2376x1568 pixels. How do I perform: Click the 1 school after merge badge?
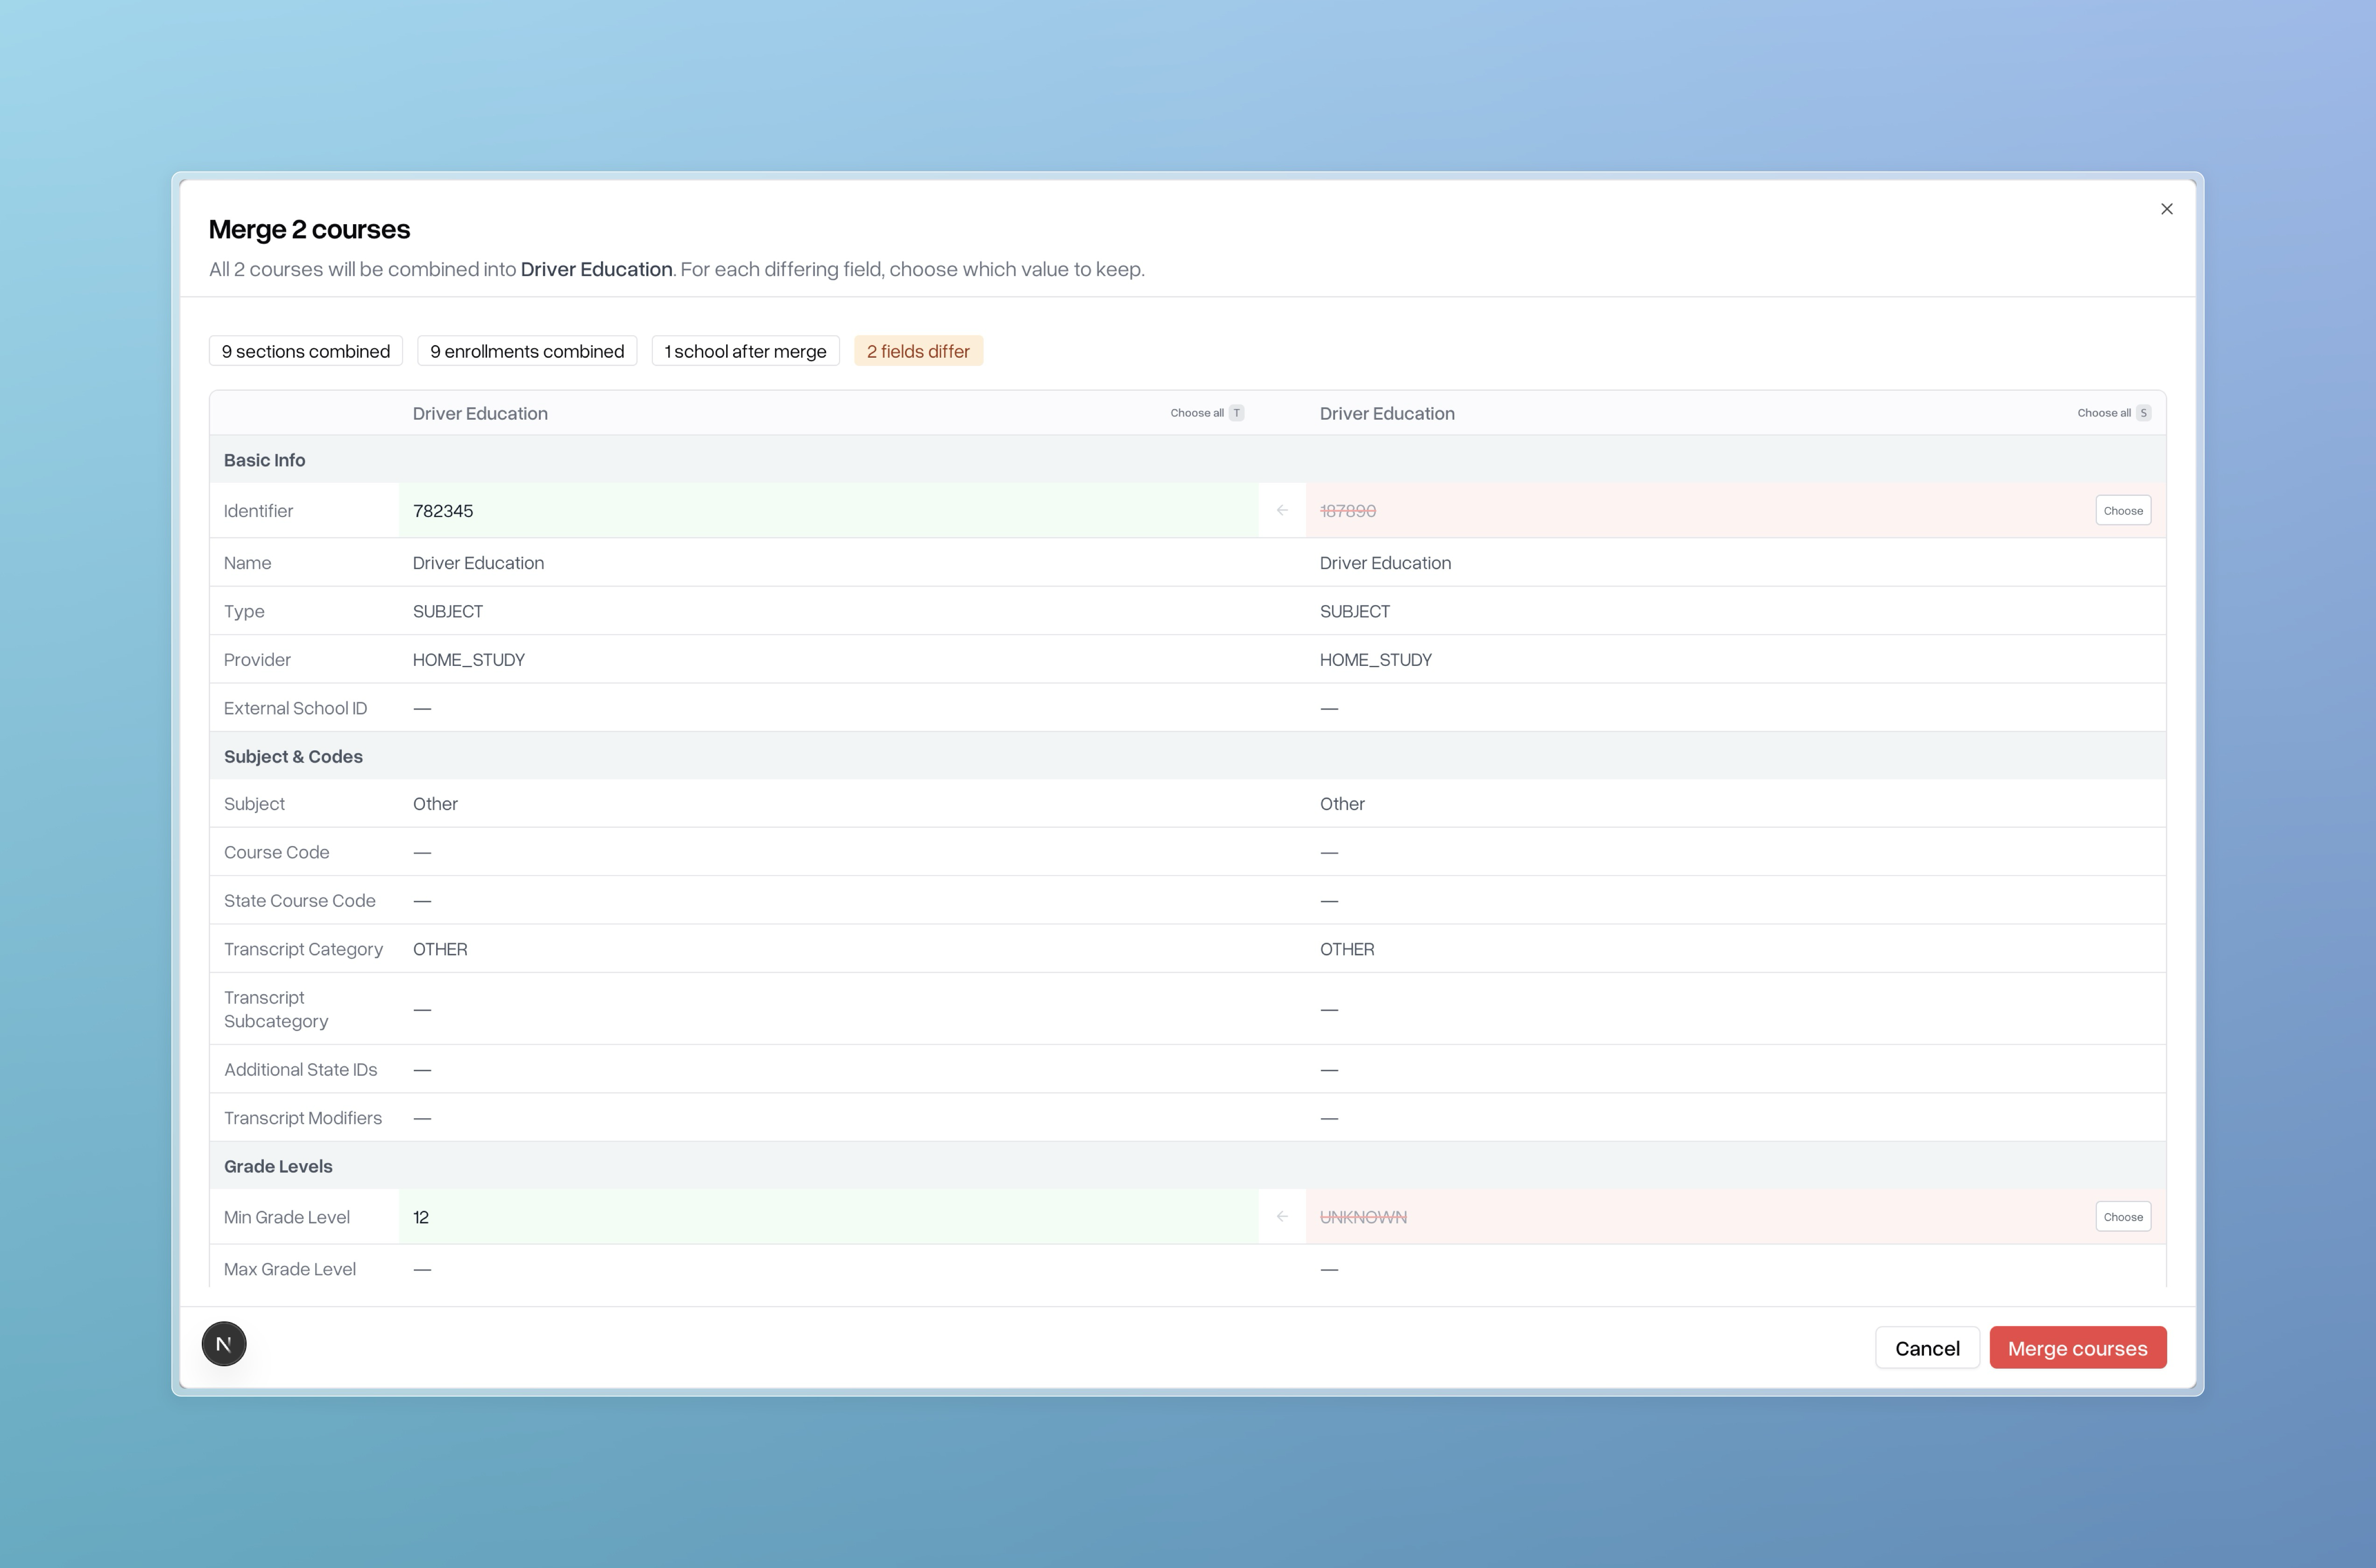pyautogui.click(x=745, y=351)
